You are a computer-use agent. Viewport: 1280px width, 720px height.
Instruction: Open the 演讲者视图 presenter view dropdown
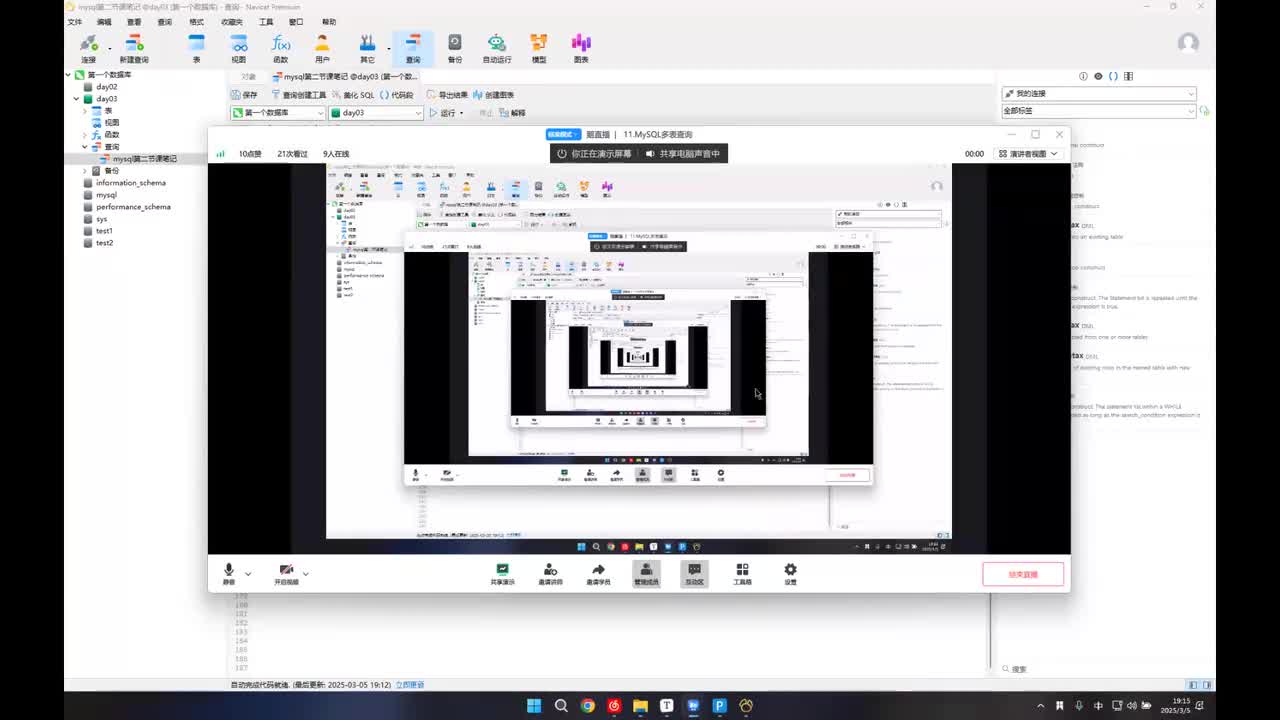[x=1027, y=154]
